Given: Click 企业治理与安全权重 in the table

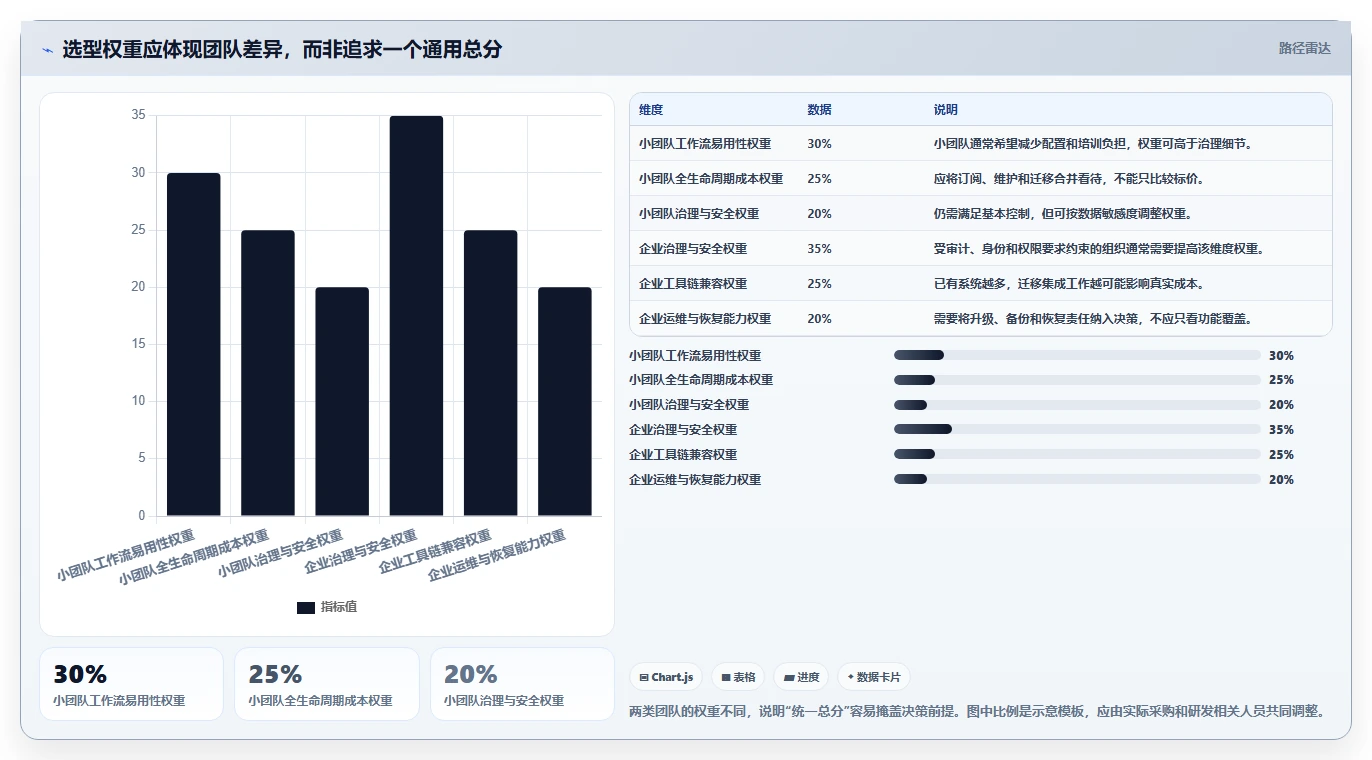Looking at the screenshot, I should coord(693,249).
